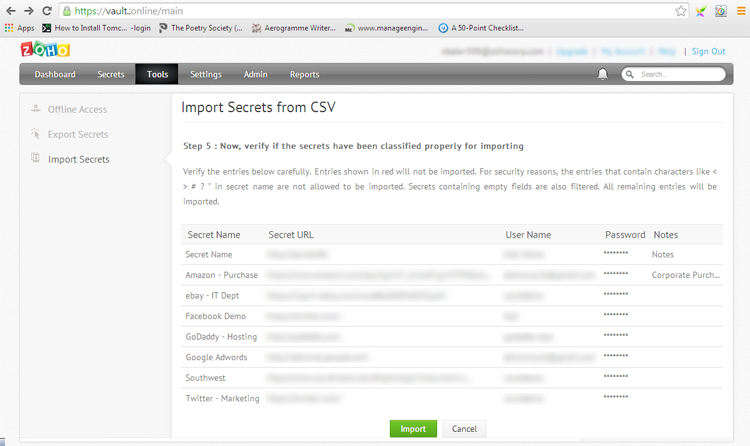750x446 pixels.
Task: Open the Dashboard tab
Action: (x=55, y=74)
